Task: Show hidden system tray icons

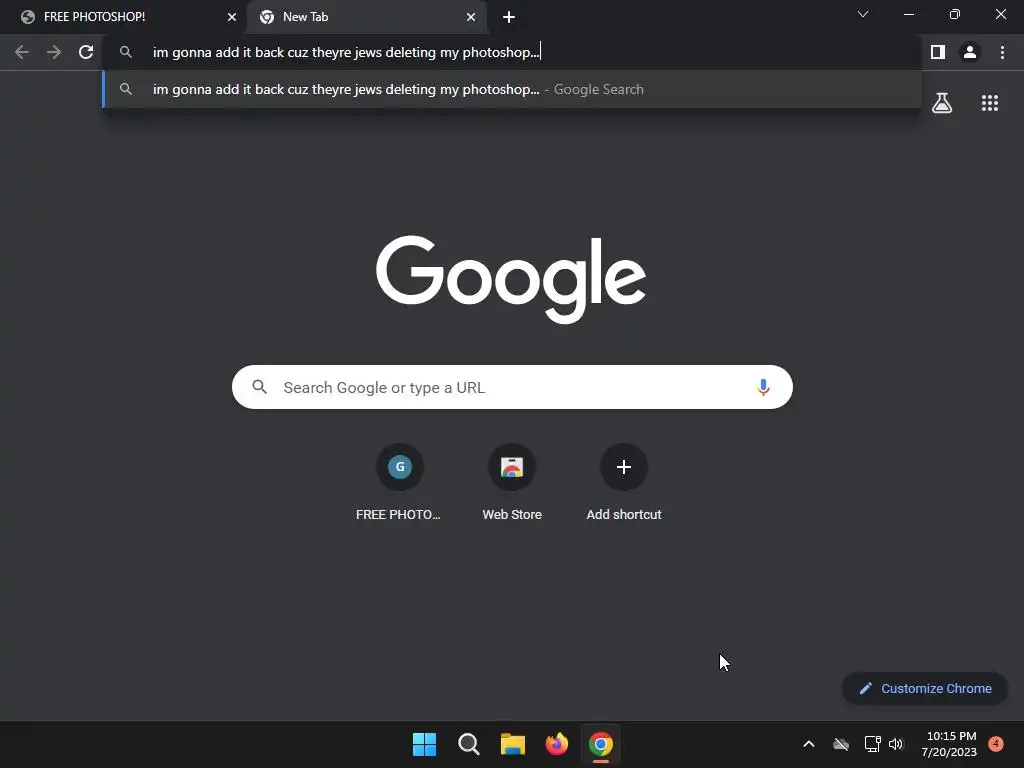Action: 808,744
